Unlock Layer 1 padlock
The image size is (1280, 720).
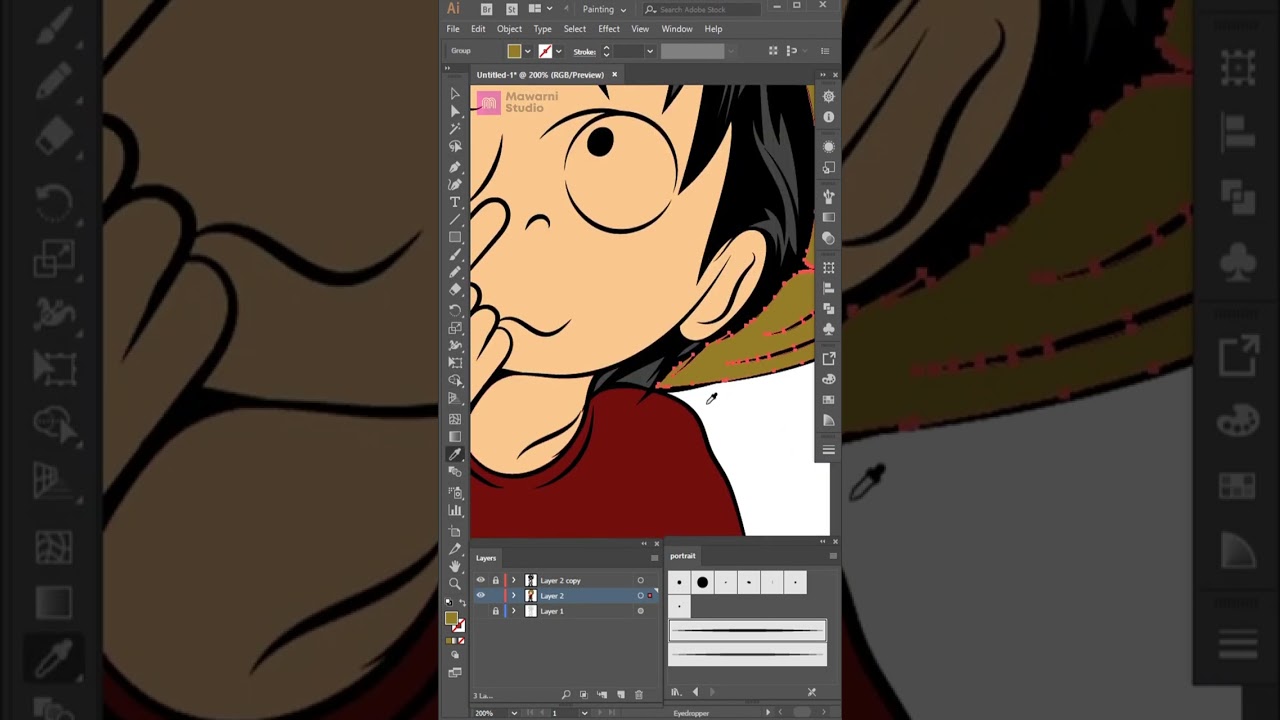click(x=495, y=611)
